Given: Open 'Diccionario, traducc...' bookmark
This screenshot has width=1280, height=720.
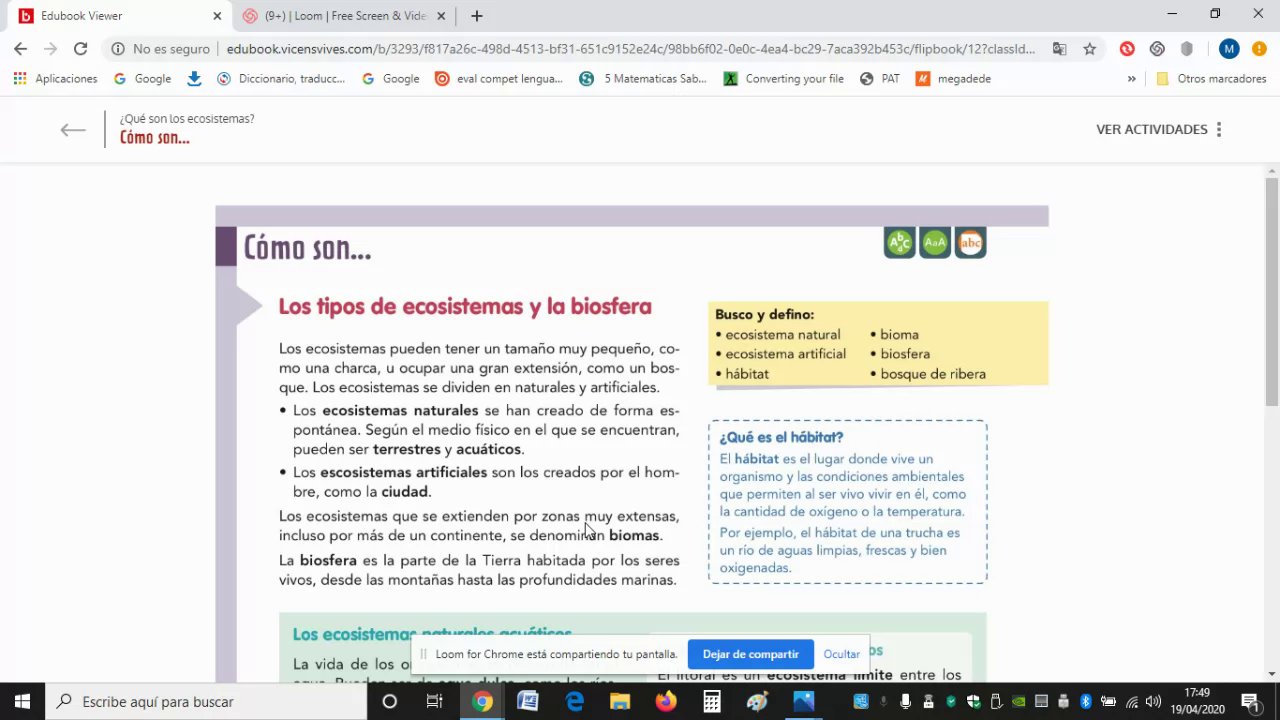Looking at the screenshot, I should [x=281, y=78].
